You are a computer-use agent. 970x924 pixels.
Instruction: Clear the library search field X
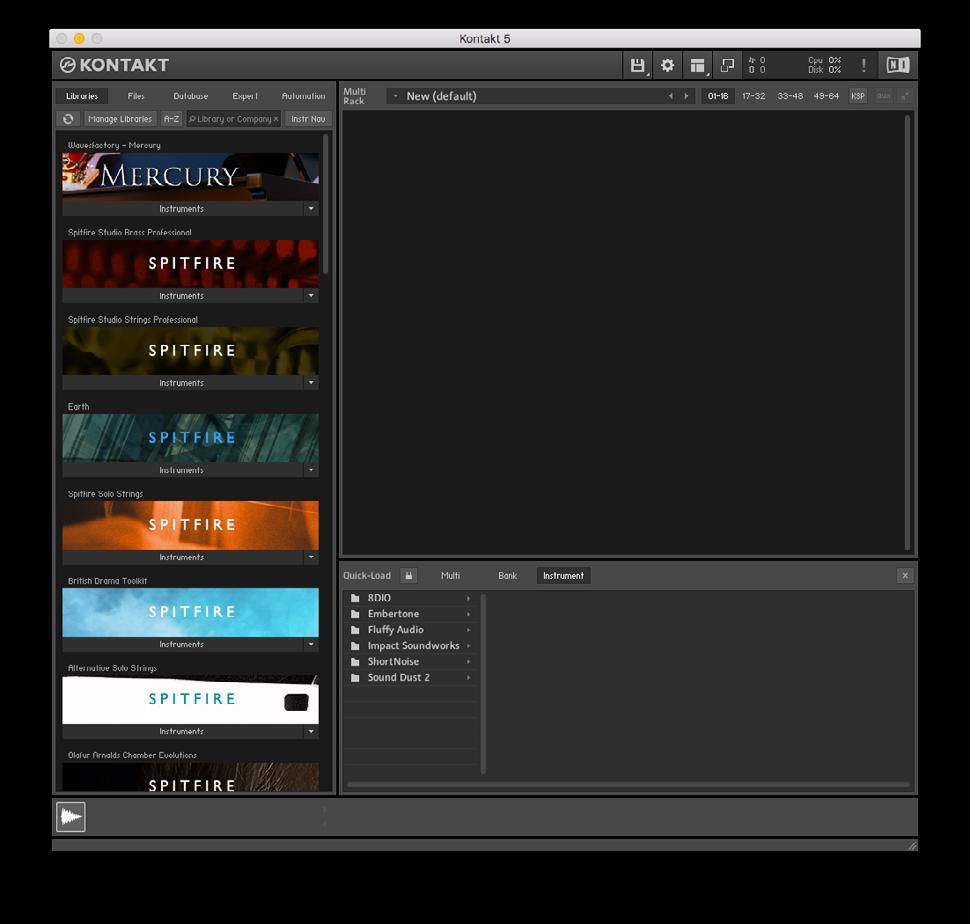pos(276,119)
